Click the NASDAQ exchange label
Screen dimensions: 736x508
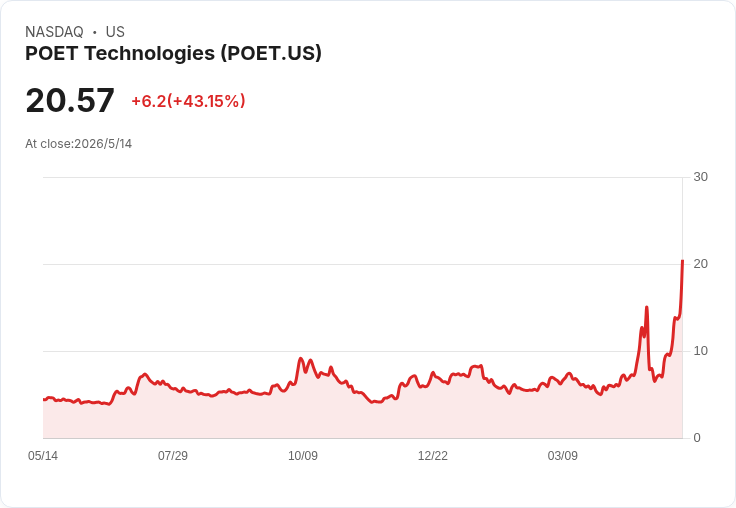(x=54, y=32)
